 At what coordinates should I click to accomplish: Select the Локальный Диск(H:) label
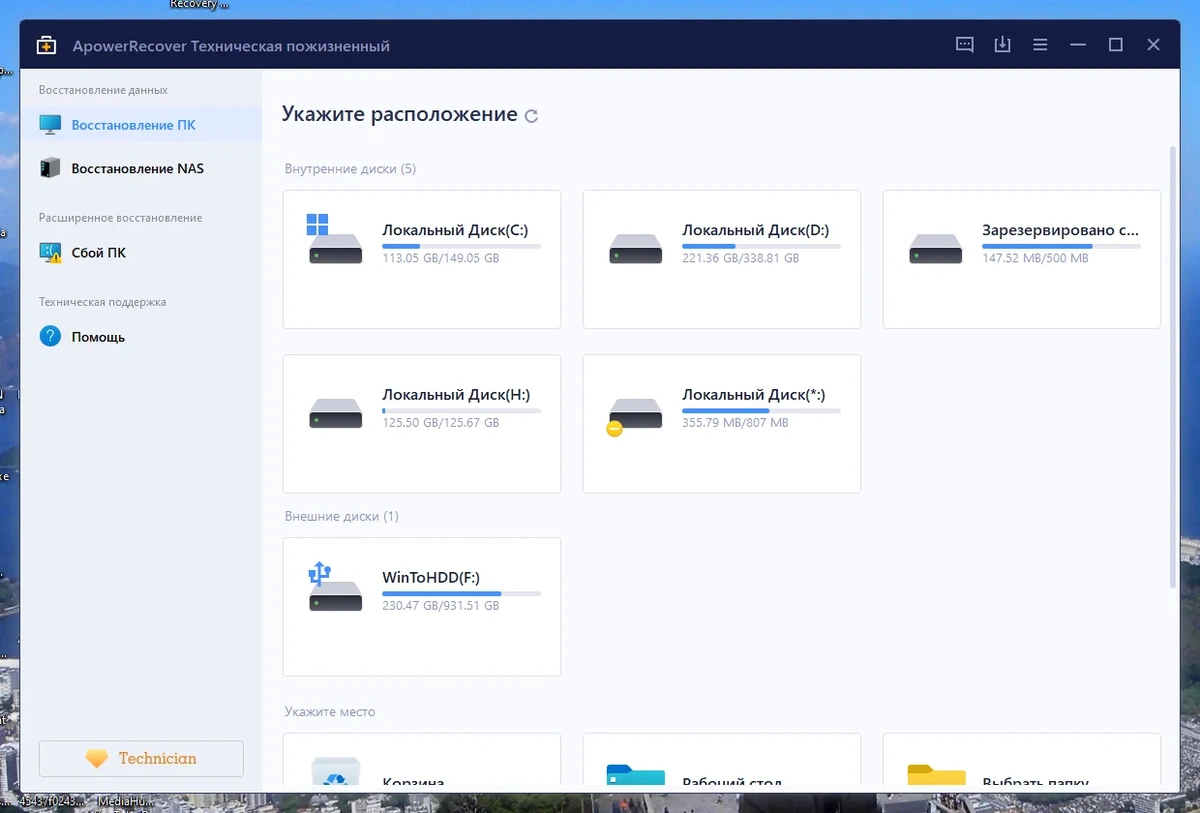[456, 395]
